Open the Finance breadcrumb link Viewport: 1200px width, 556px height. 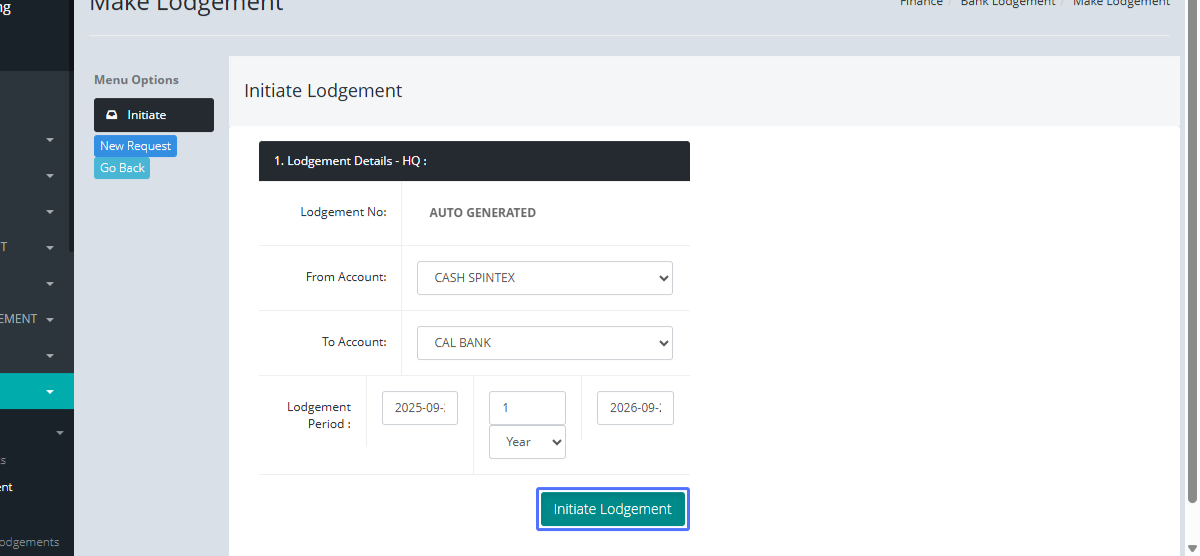(x=920, y=3)
